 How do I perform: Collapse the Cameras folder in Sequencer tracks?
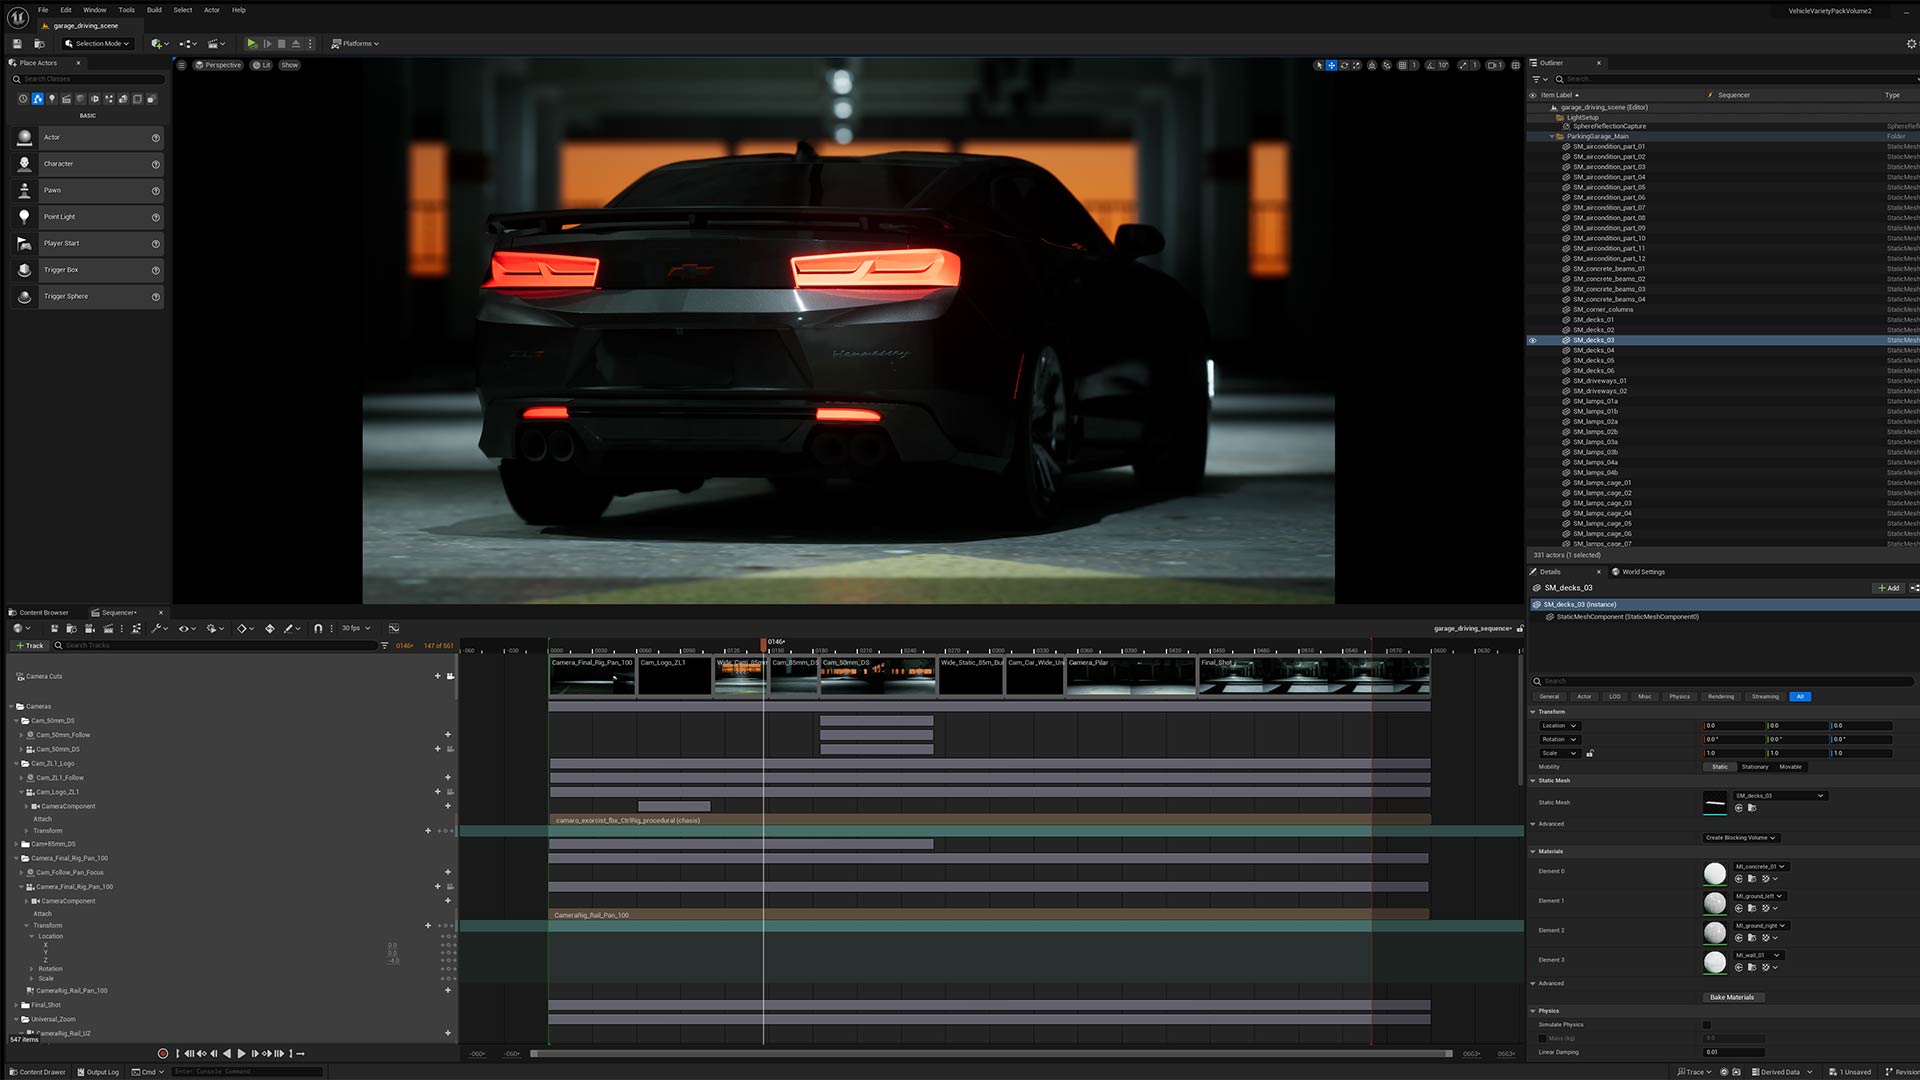(x=12, y=707)
